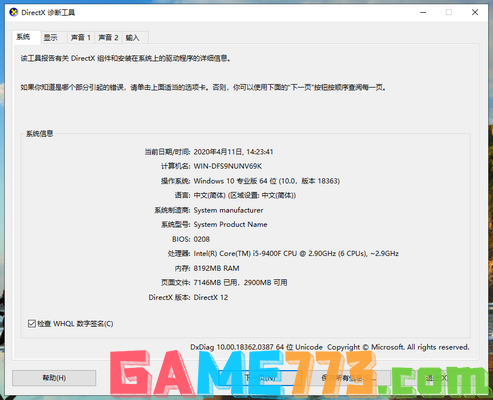493x400 pixels.
Task: Click the System Product Name value
Action: (x=230, y=224)
